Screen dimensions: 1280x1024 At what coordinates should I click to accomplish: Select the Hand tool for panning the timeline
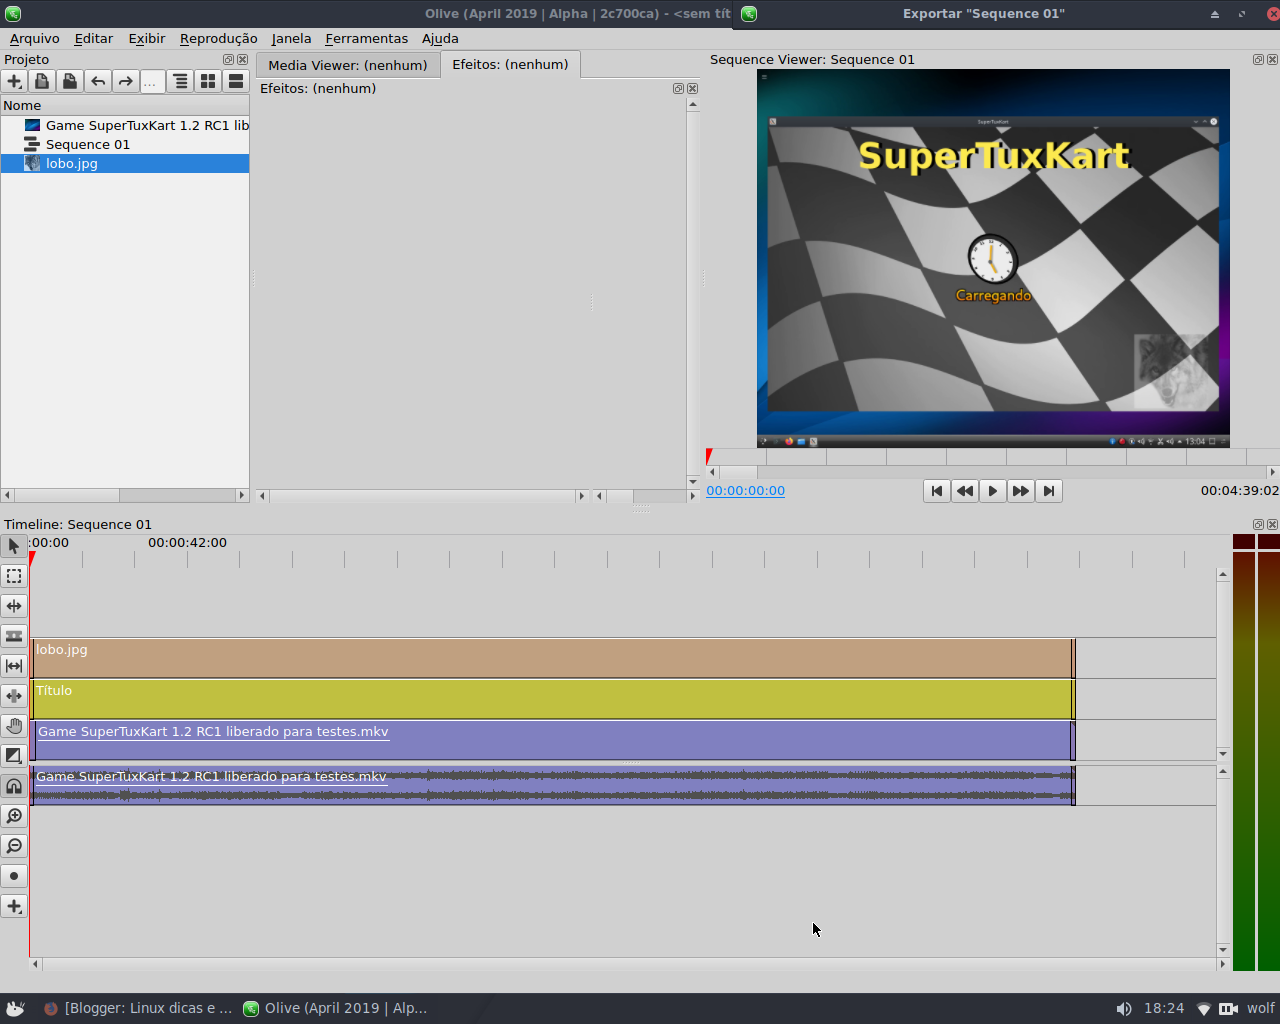[14, 726]
